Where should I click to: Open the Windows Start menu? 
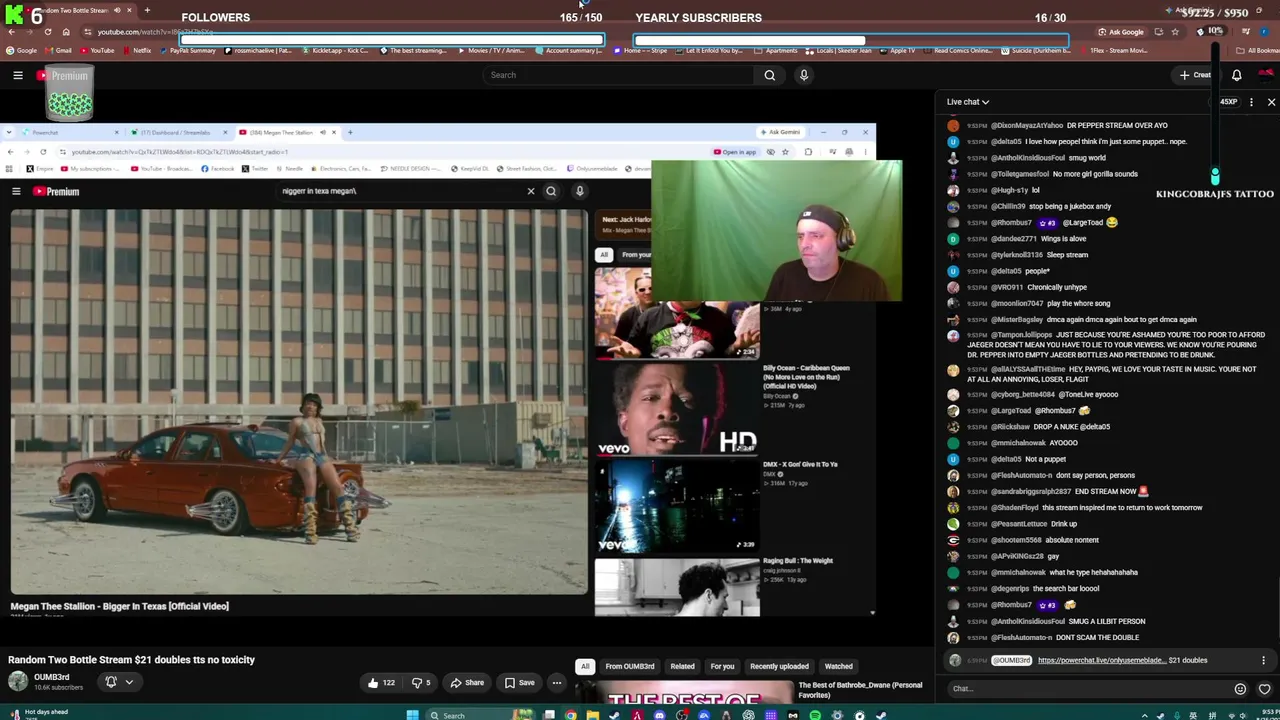coord(412,714)
